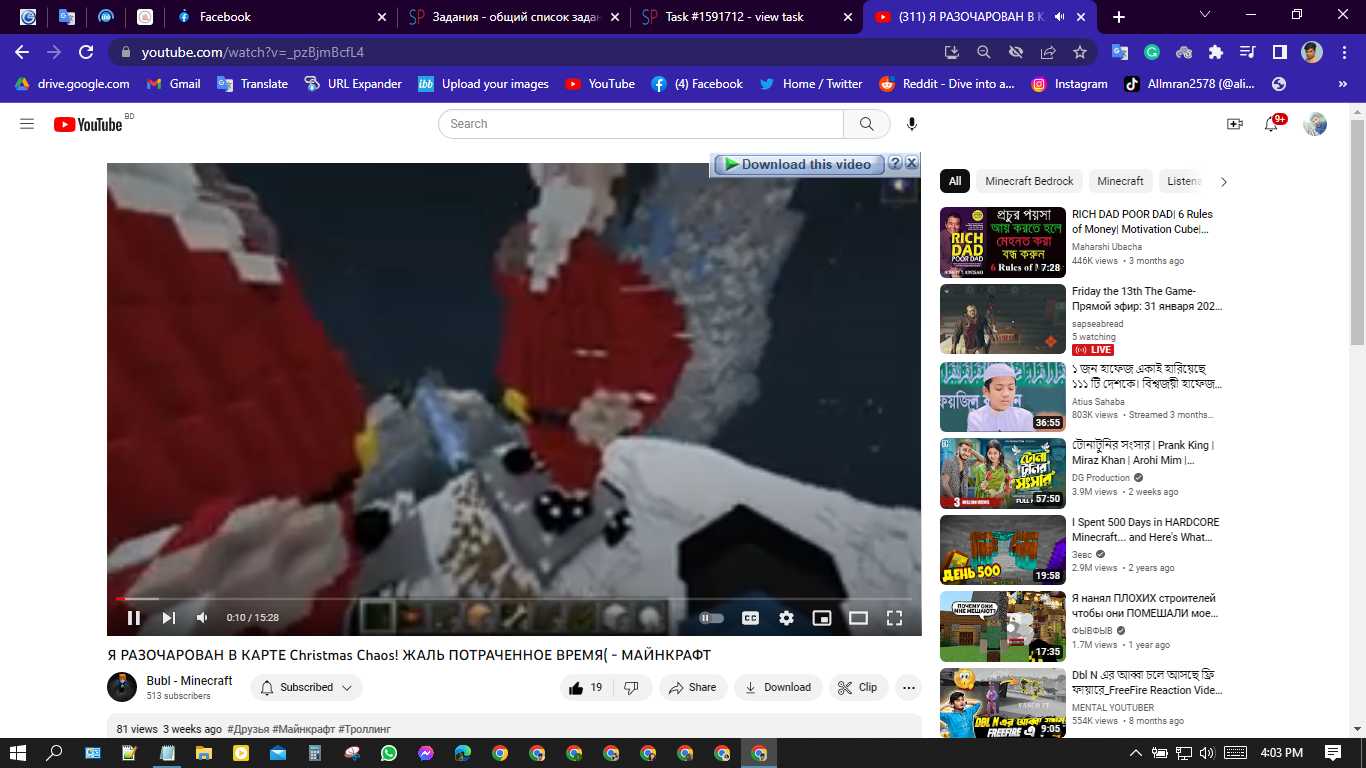The width and height of the screenshot is (1366, 768).
Task: Create a Clip of the video
Action: pyautogui.click(x=858, y=687)
